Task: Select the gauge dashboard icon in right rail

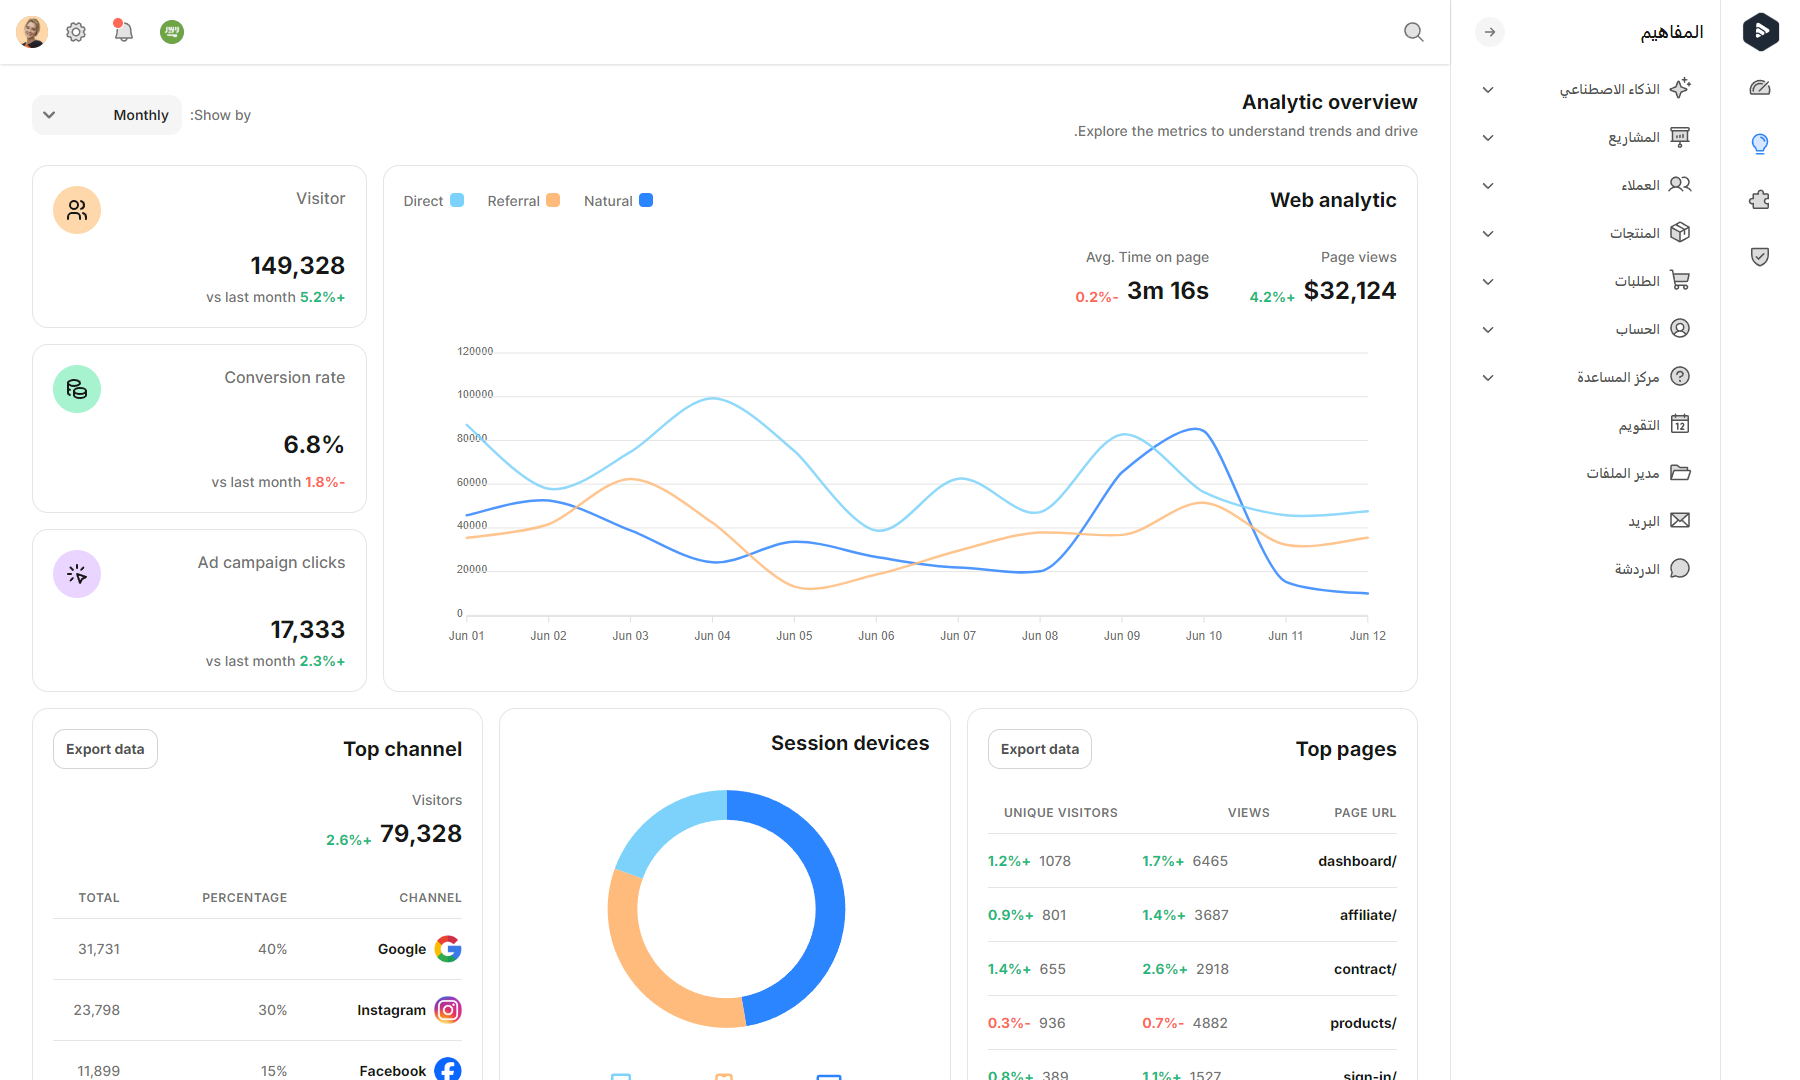Action: (x=1760, y=87)
